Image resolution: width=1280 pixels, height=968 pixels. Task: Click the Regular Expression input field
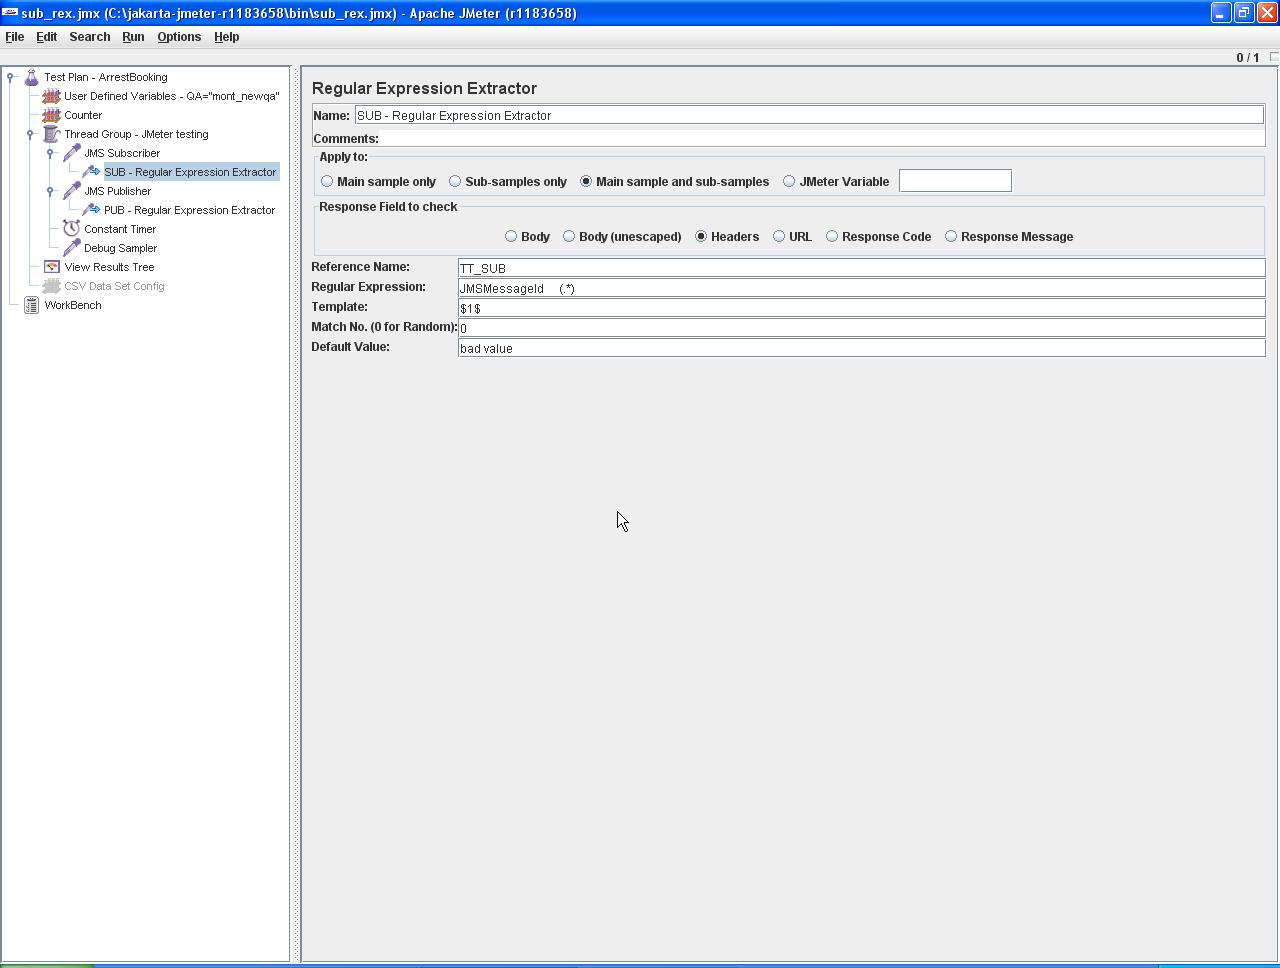[860, 288]
